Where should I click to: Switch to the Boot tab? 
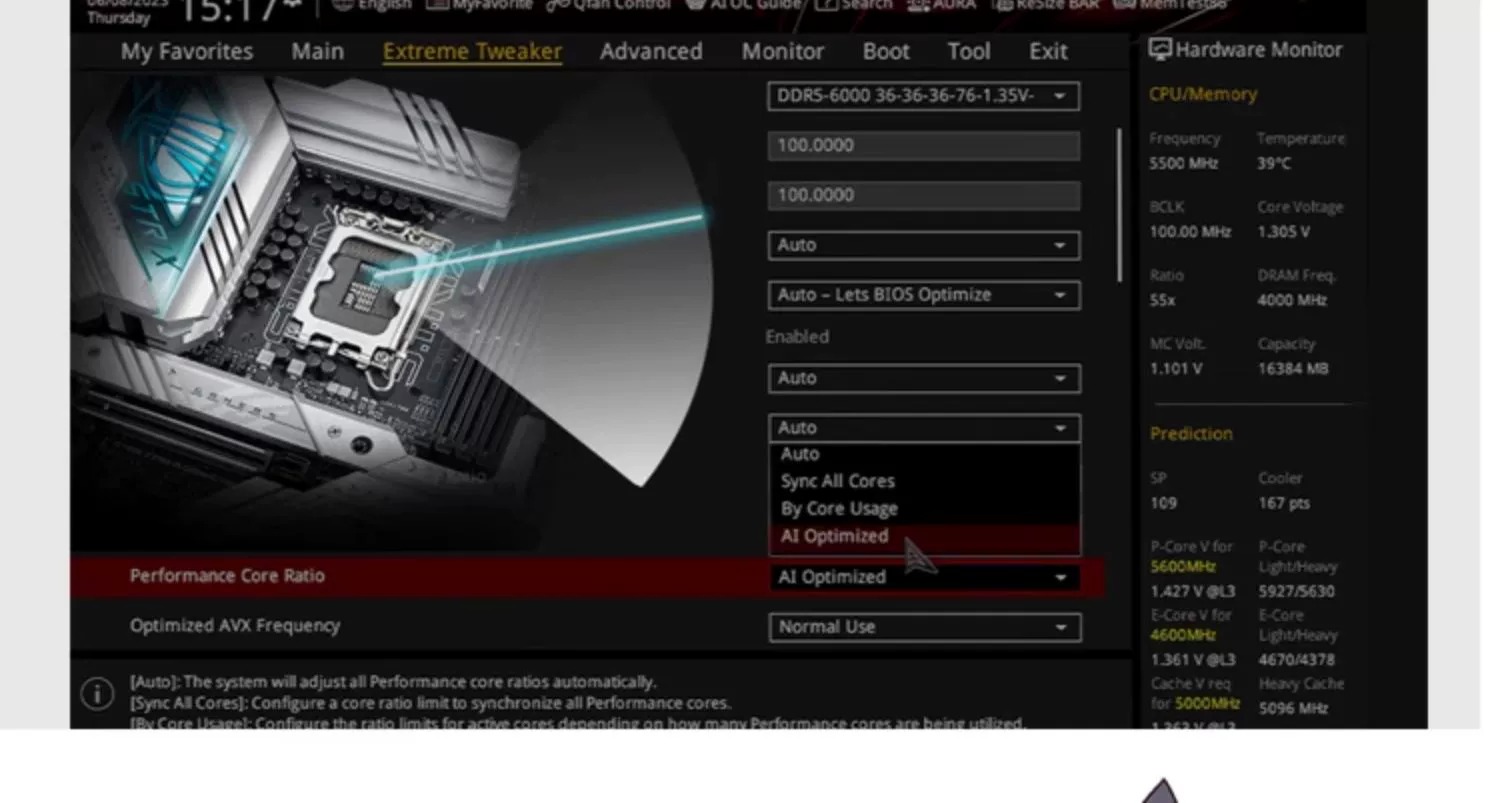(886, 51)
